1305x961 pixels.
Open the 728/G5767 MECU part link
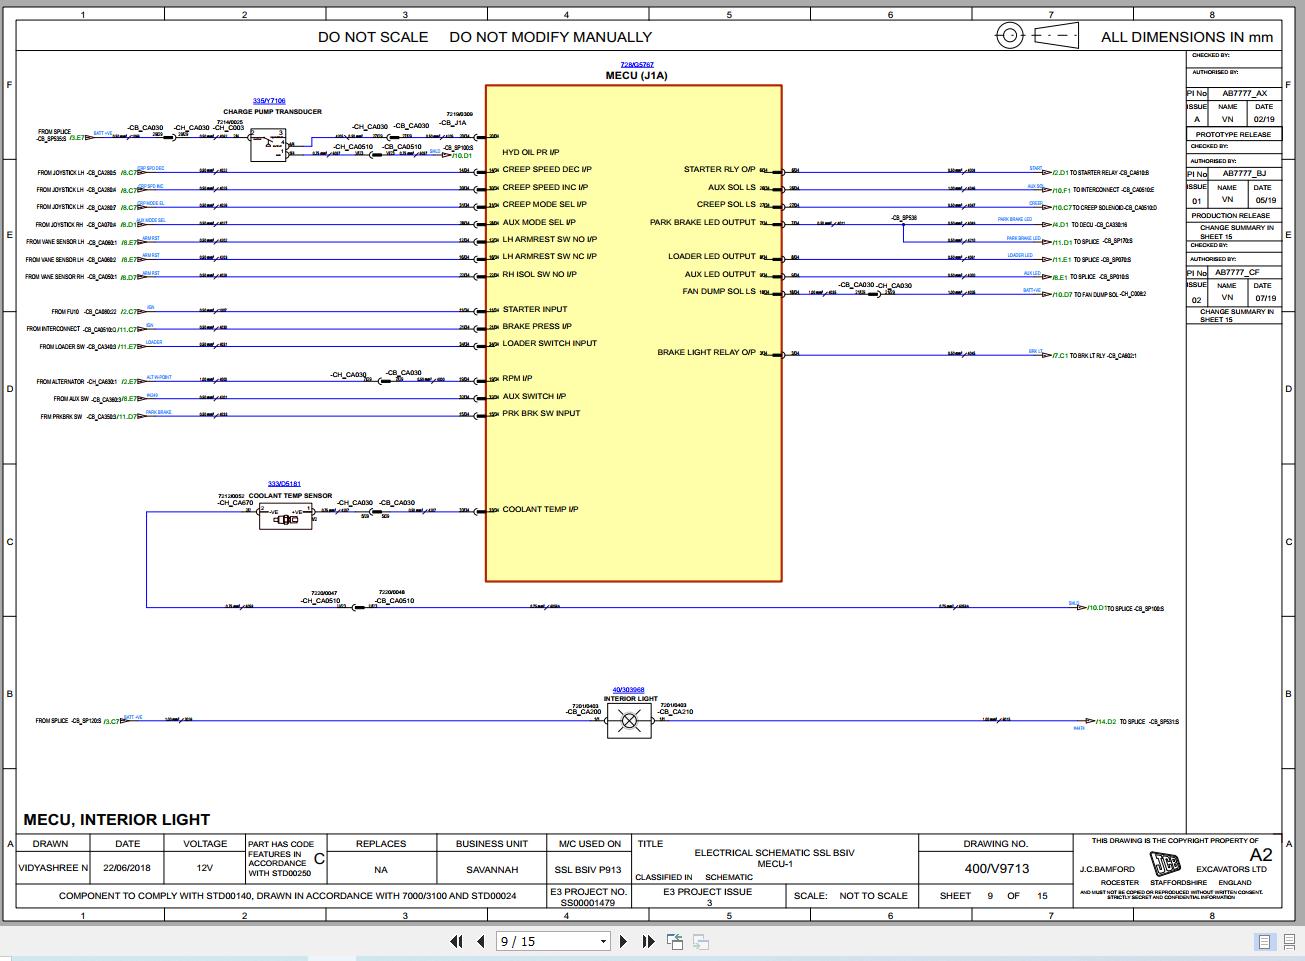tap(636, 65)
